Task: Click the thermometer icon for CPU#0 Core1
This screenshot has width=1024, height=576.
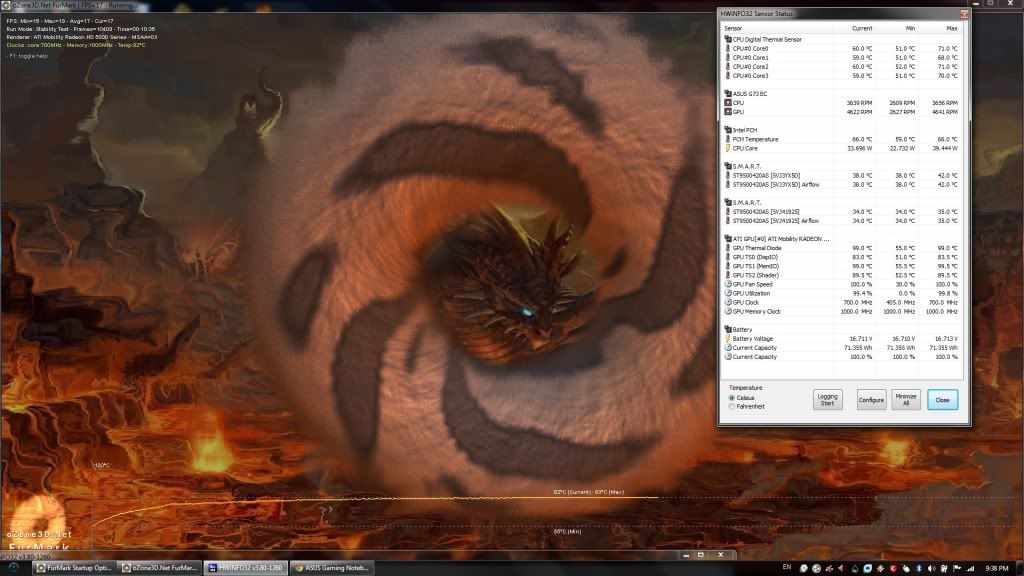Action: pyautogui.click(x=728, y=57)
